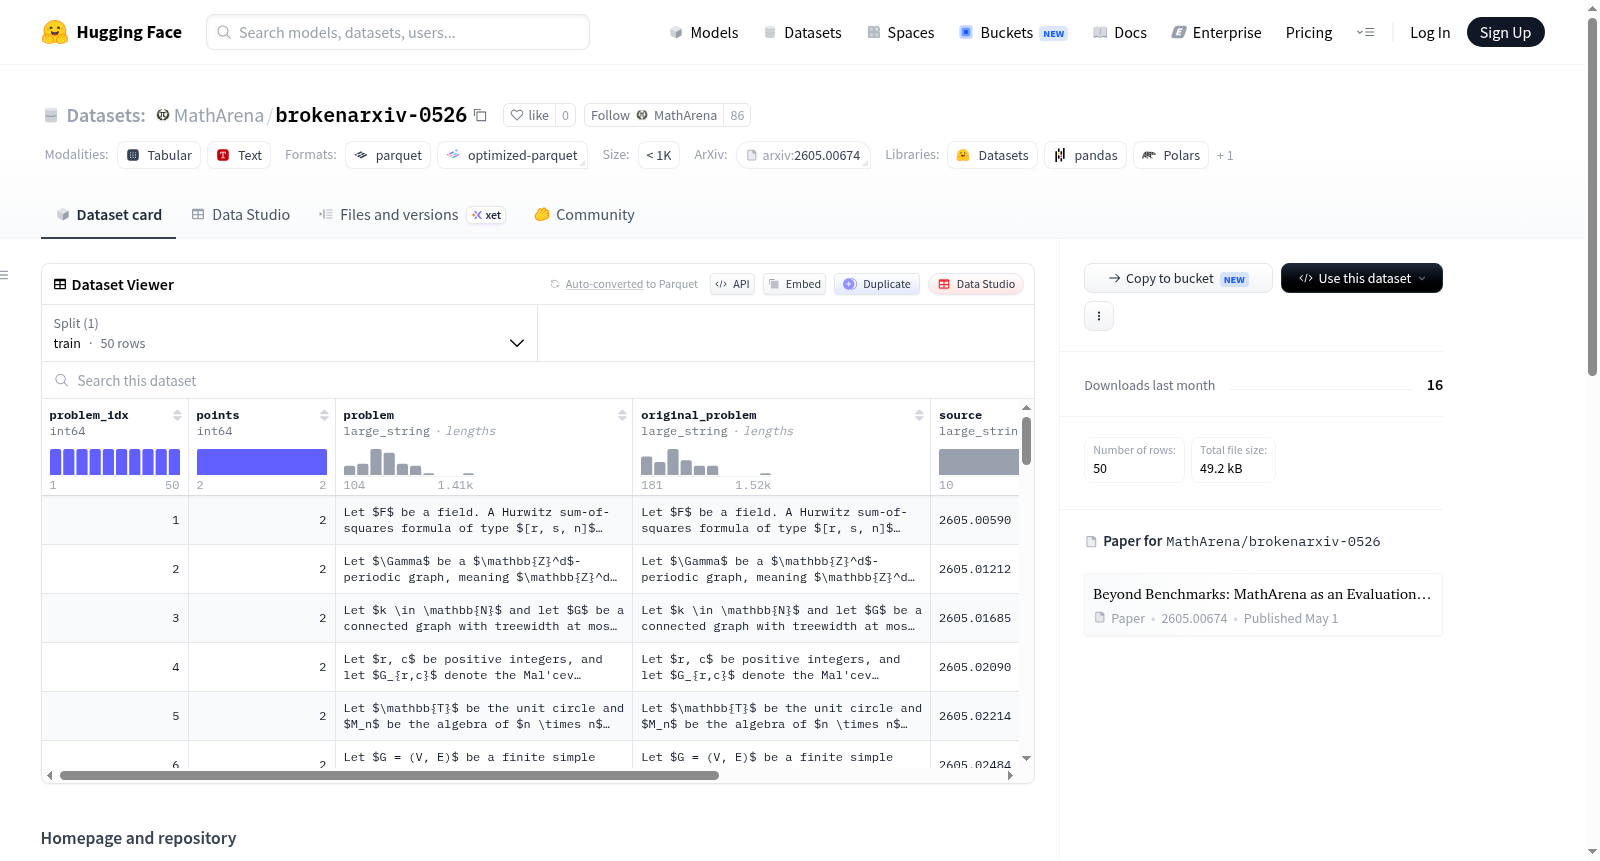This screenshot has width=1600, height=861.
Task: Switch to the Data Studio tab
Action: 240,214
